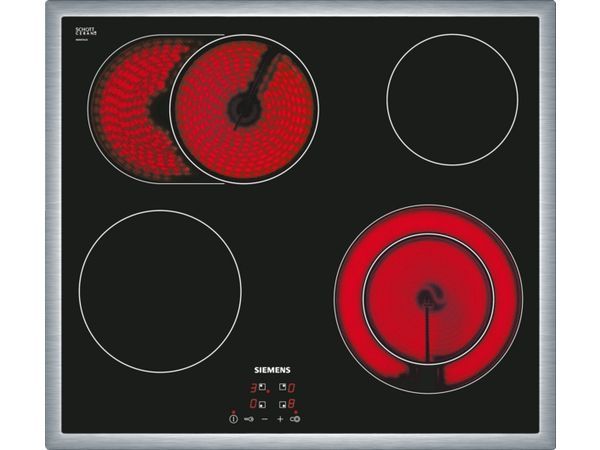Screen dimensions: 600x450
Task: Click front-left heat level display showing 0
Action: [x=254, y=404]
